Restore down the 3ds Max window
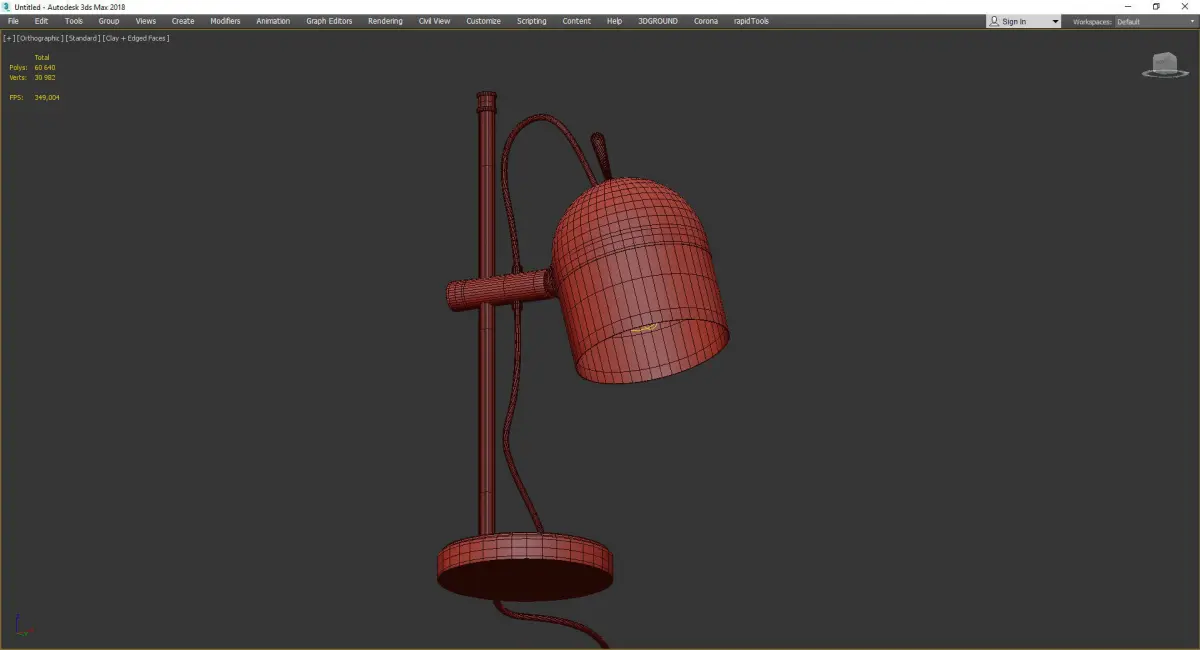This screenshot has height=650, width=1200. pos(1156,7)
